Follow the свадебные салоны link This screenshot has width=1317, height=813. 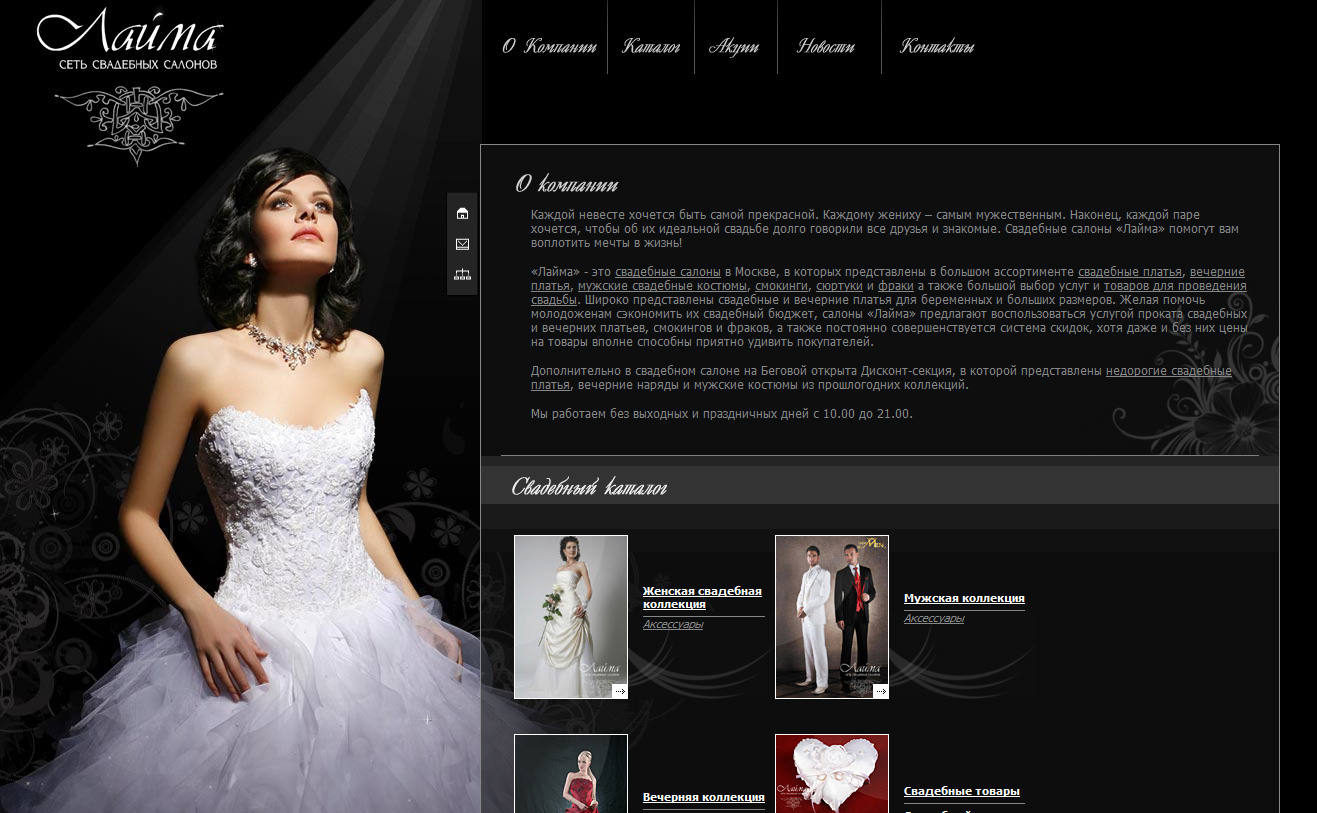pyautogui.click(x=668, y=272)
